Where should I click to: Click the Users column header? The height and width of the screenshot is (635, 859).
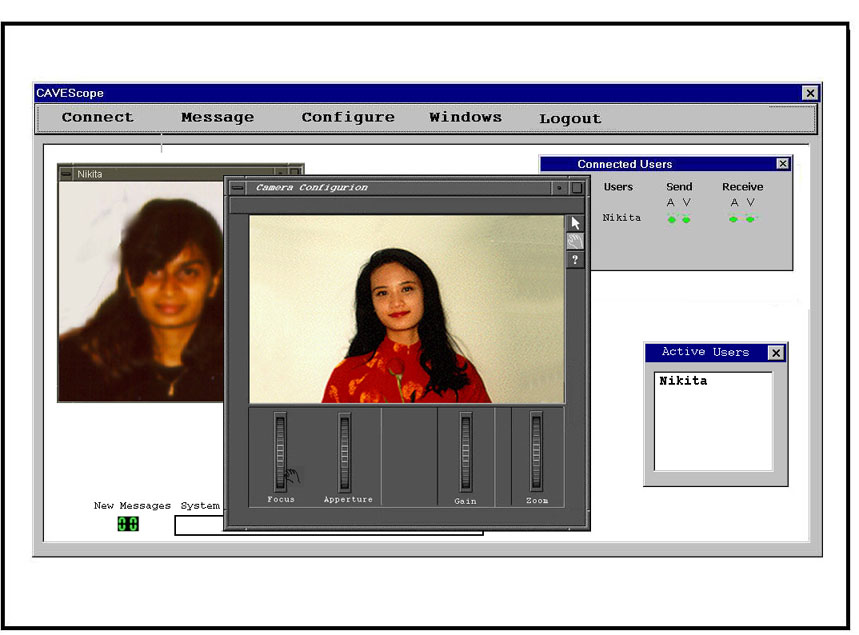[618, 187]
